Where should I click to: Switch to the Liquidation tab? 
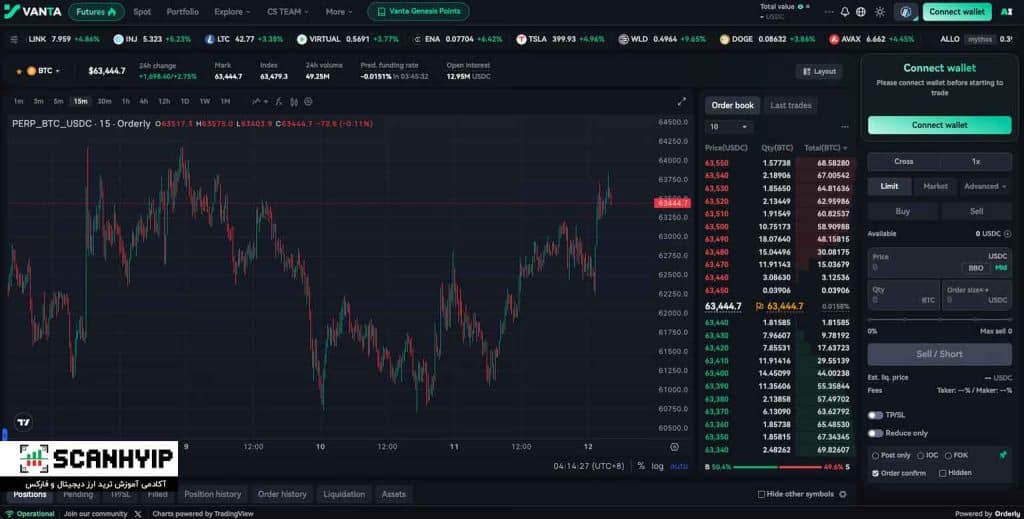coord(344,494)
